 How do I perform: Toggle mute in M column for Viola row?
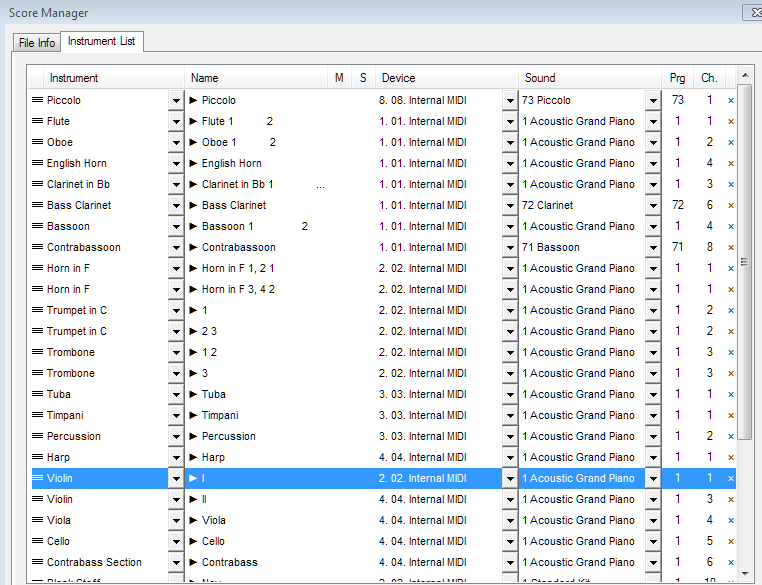tap(339, 520)
